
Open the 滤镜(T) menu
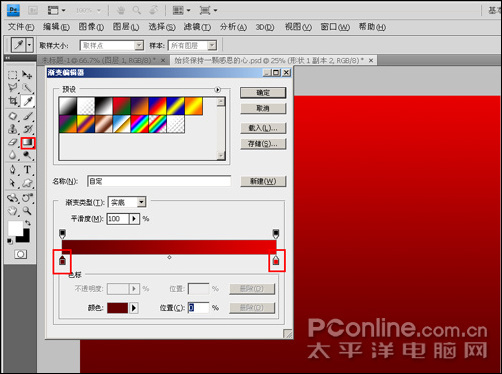197,27
